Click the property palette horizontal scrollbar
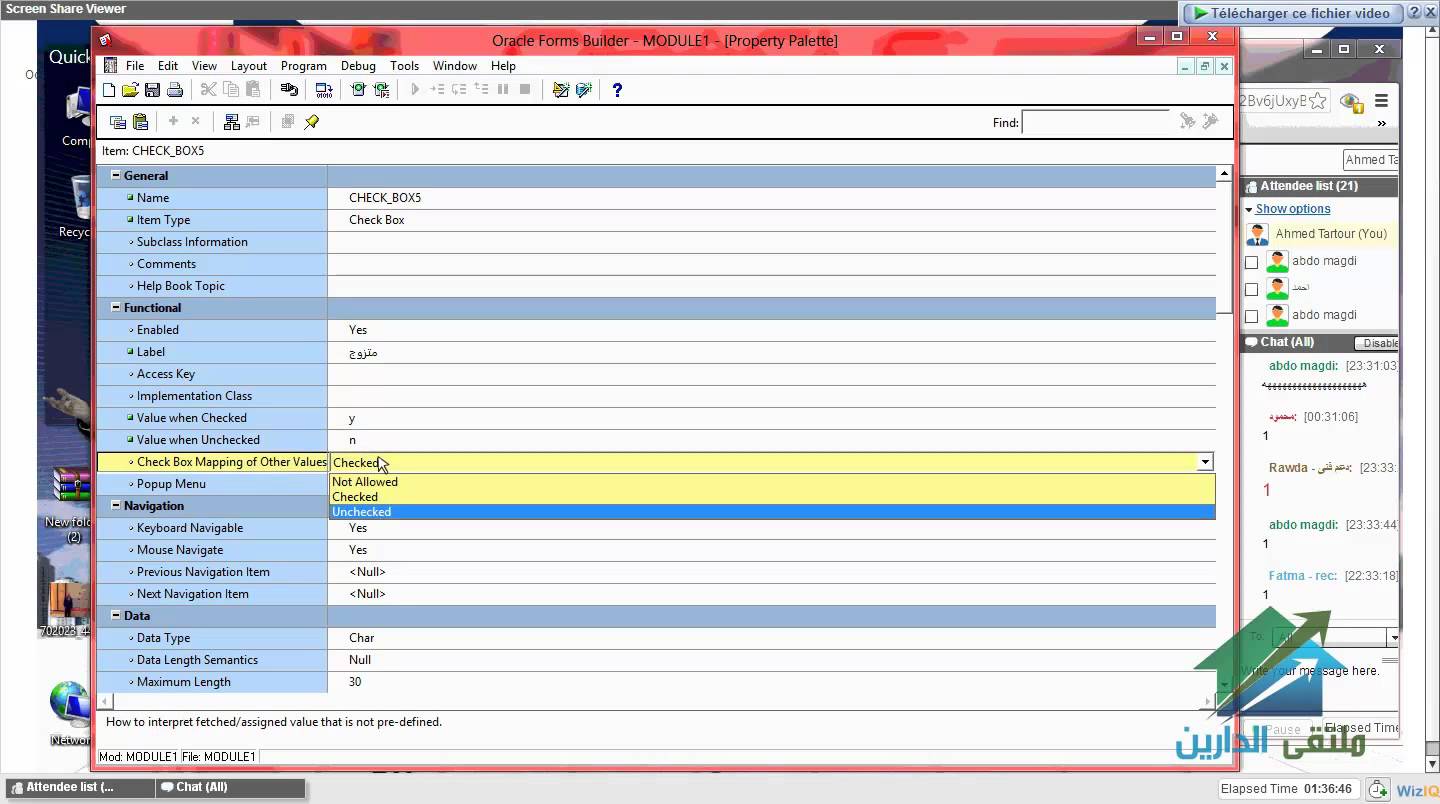This screenshot has height=804, width=1440. click(658, 701)
